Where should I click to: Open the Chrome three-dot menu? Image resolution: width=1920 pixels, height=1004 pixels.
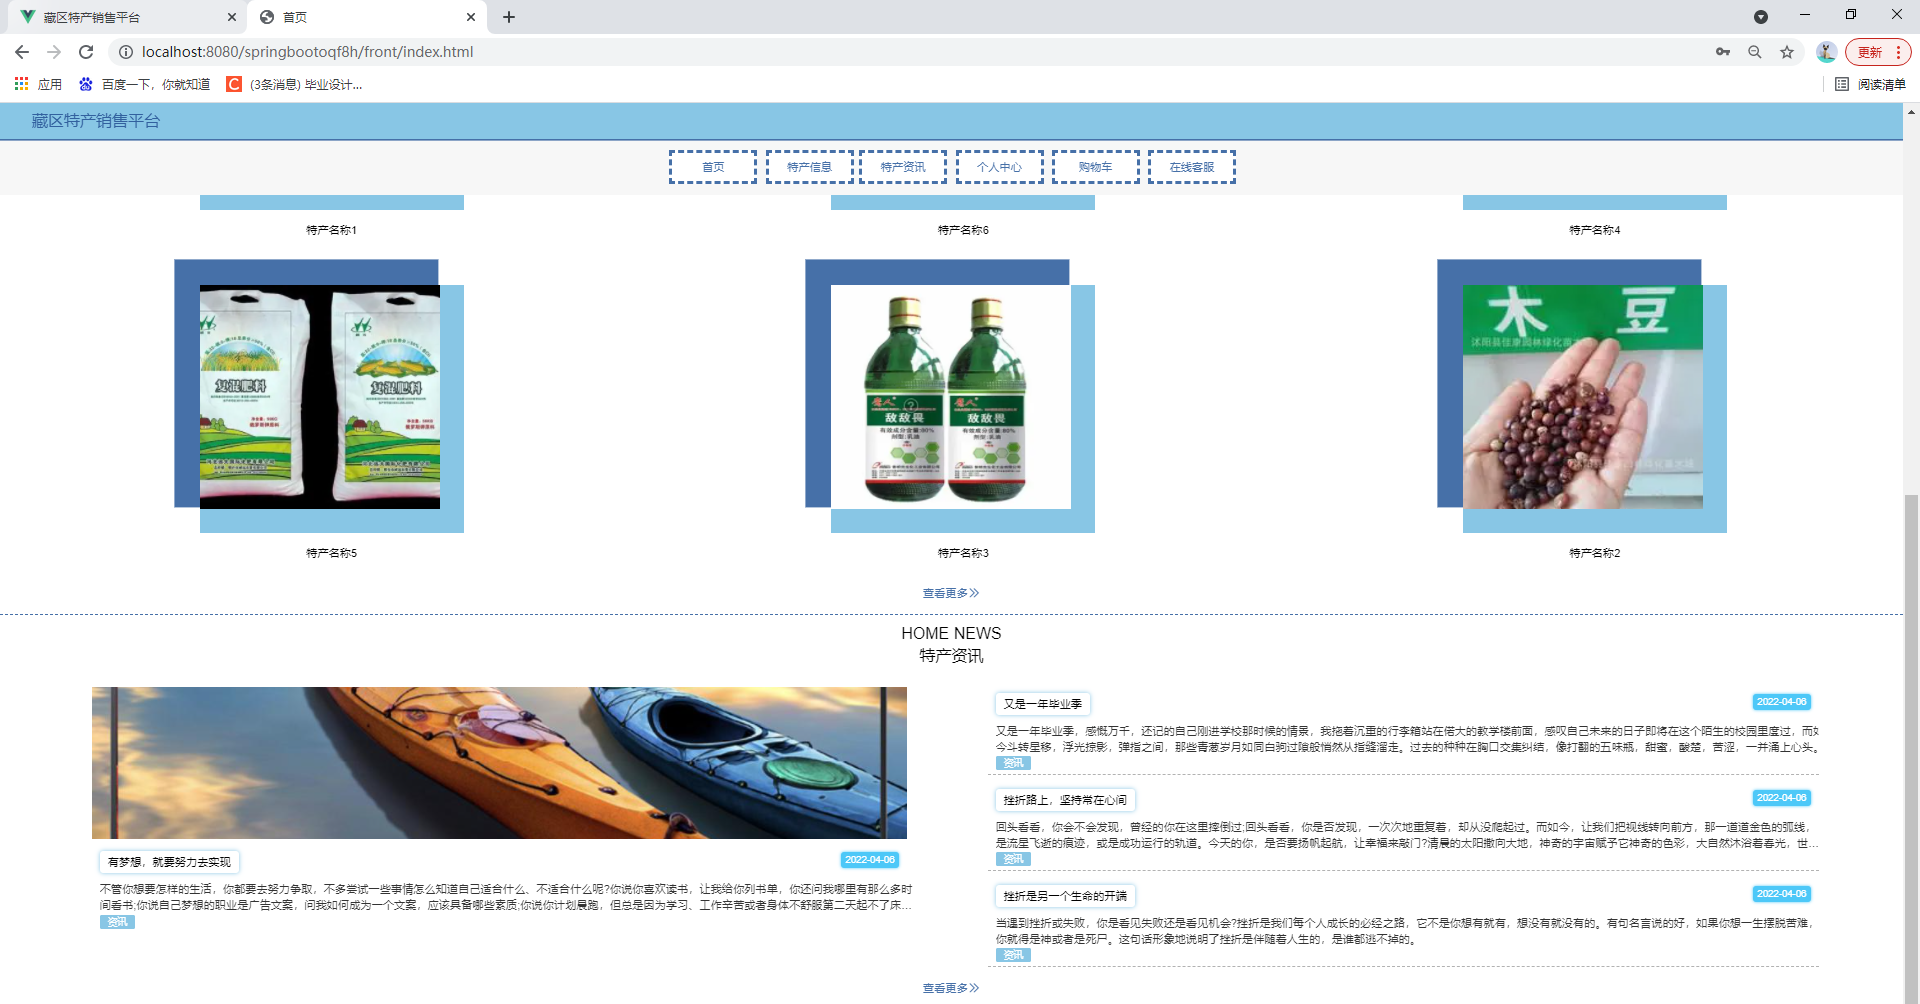point(1899,52)
